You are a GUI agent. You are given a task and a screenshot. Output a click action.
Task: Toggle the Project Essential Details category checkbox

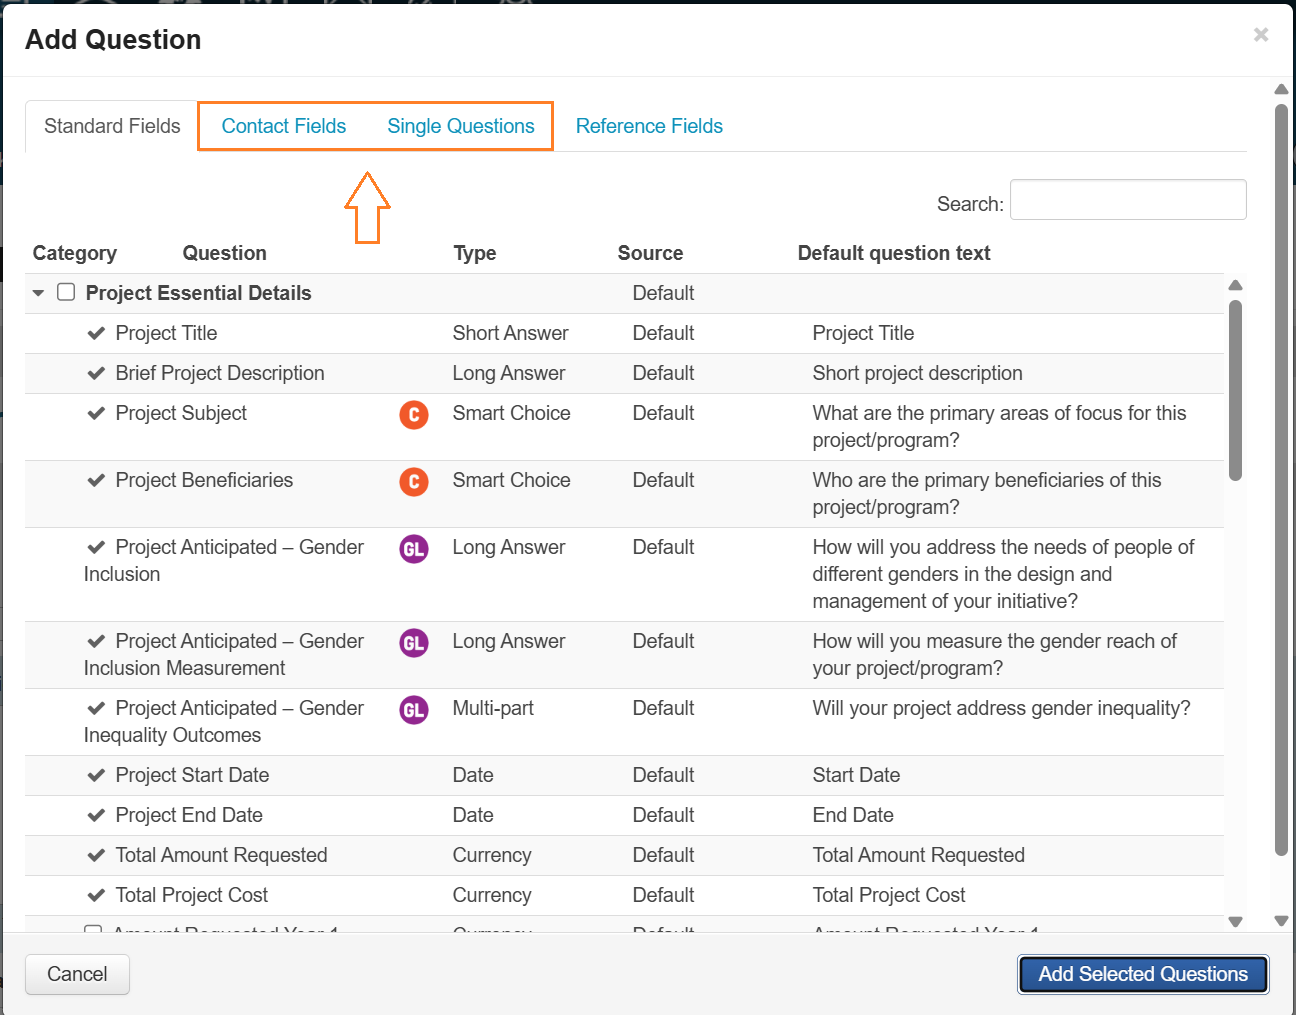point(66,292)
